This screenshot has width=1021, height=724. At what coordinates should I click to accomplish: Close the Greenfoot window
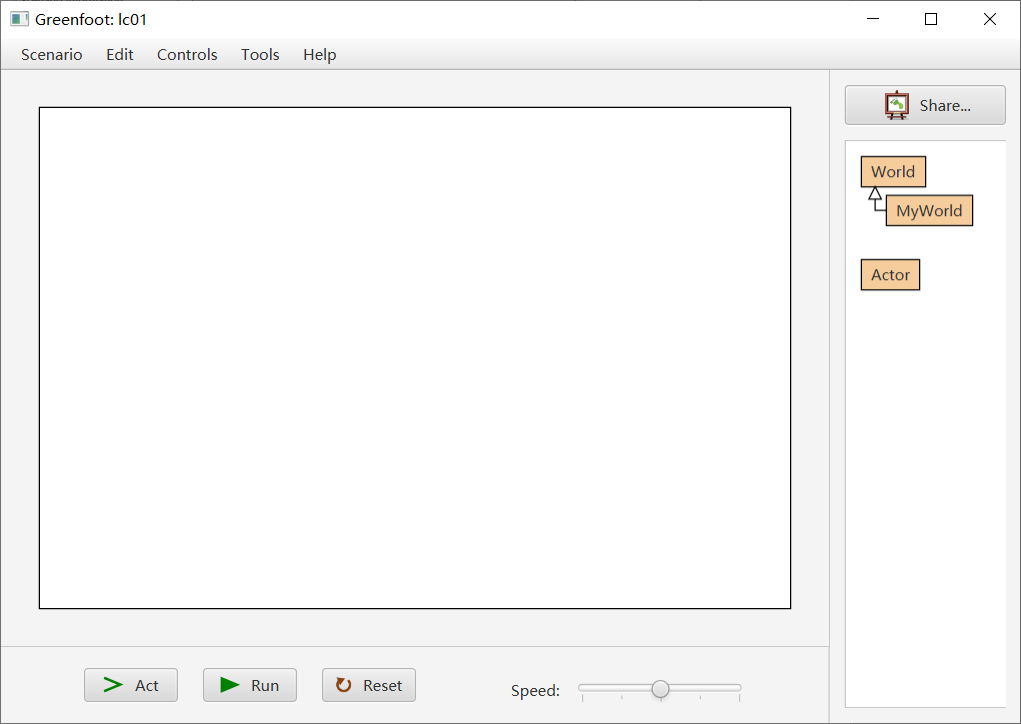click(x=990, y=19)
